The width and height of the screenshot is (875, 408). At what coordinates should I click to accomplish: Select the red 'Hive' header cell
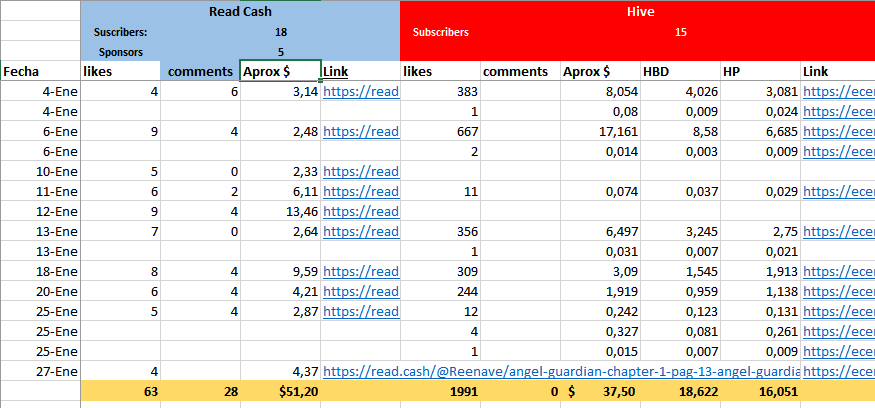coord(637,11)
